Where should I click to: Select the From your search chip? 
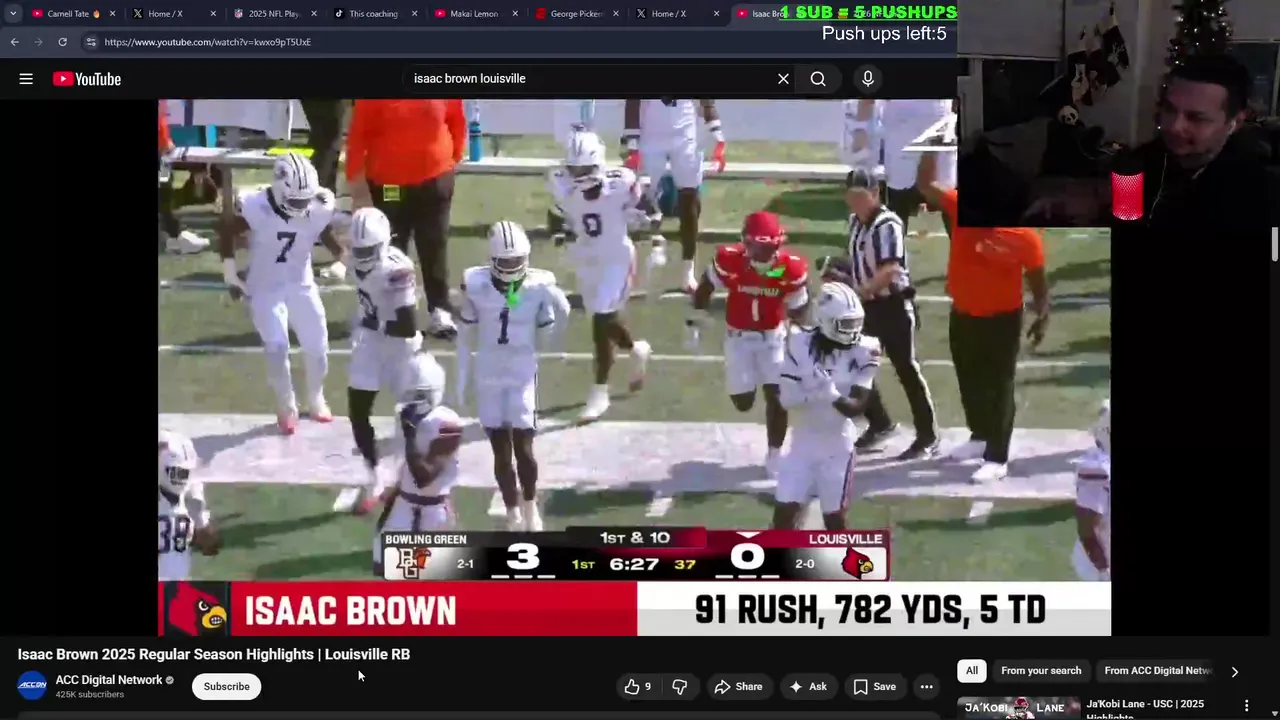1041,671
